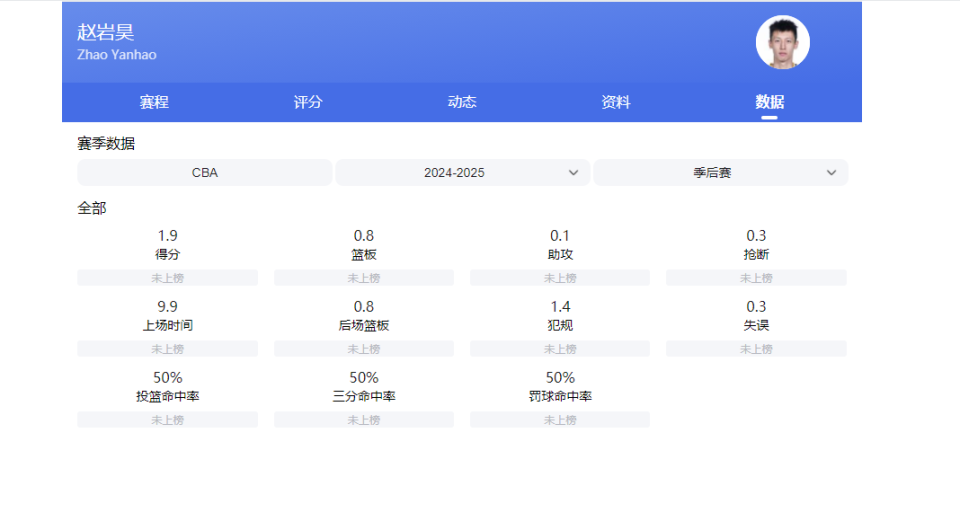
Task: Open the 动态 news tab
Action: [462, 102]
